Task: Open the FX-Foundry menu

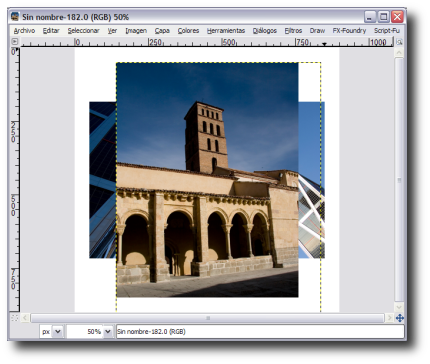Action: [349, 31]
